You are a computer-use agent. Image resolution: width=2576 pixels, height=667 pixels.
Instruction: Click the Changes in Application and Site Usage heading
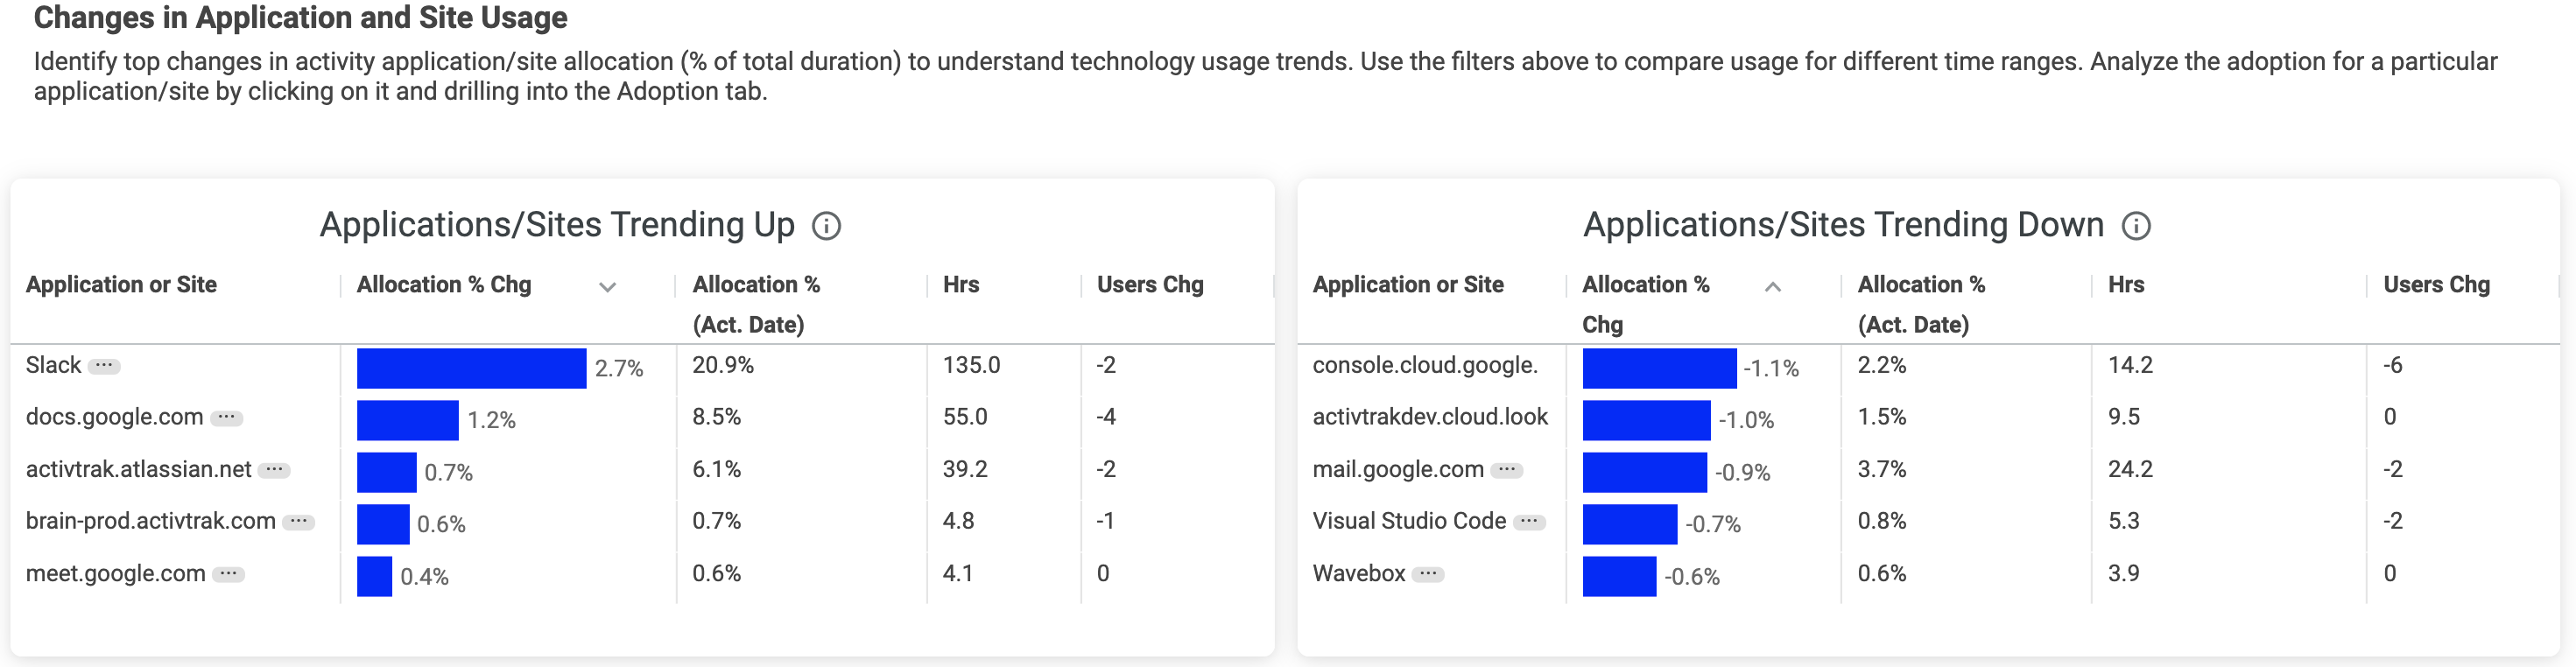[301, 17]
